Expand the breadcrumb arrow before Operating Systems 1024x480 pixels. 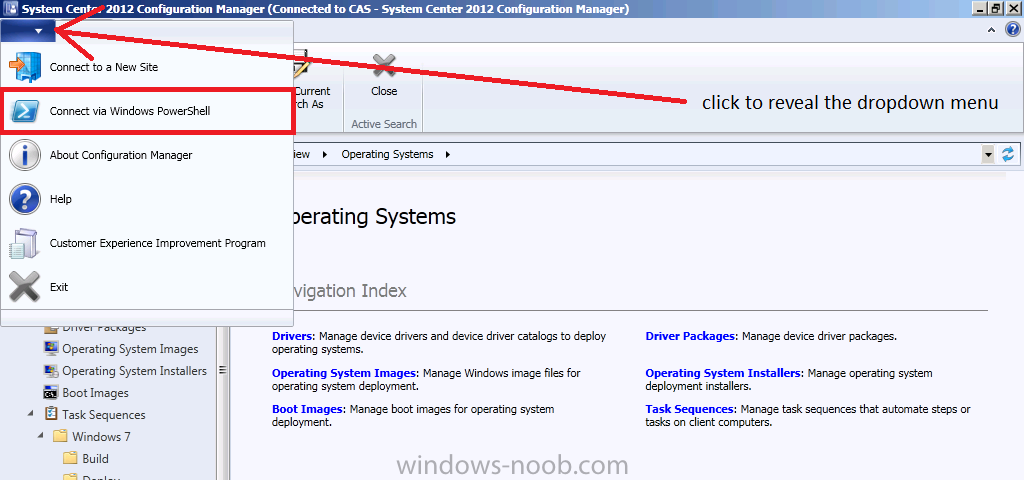coord(325,155)
